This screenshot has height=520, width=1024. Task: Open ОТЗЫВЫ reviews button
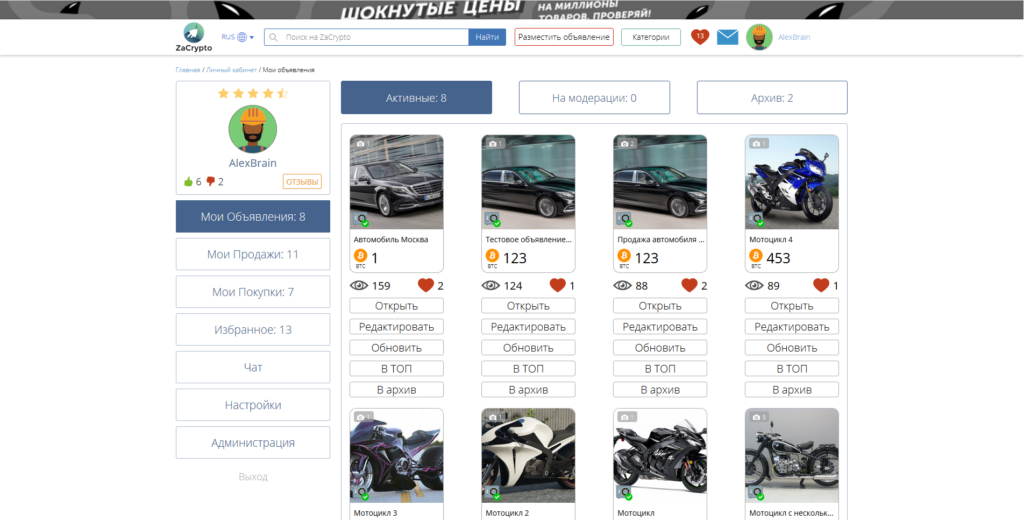pos(302,182)
